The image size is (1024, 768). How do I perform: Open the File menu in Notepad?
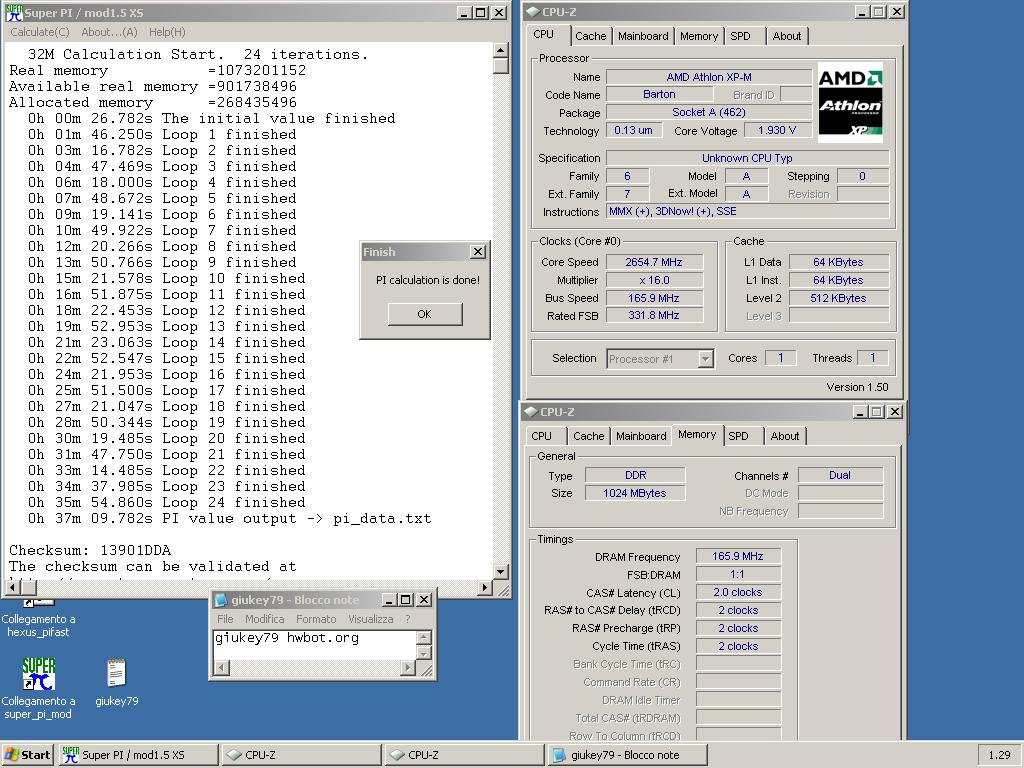click(x=225, y=619)
